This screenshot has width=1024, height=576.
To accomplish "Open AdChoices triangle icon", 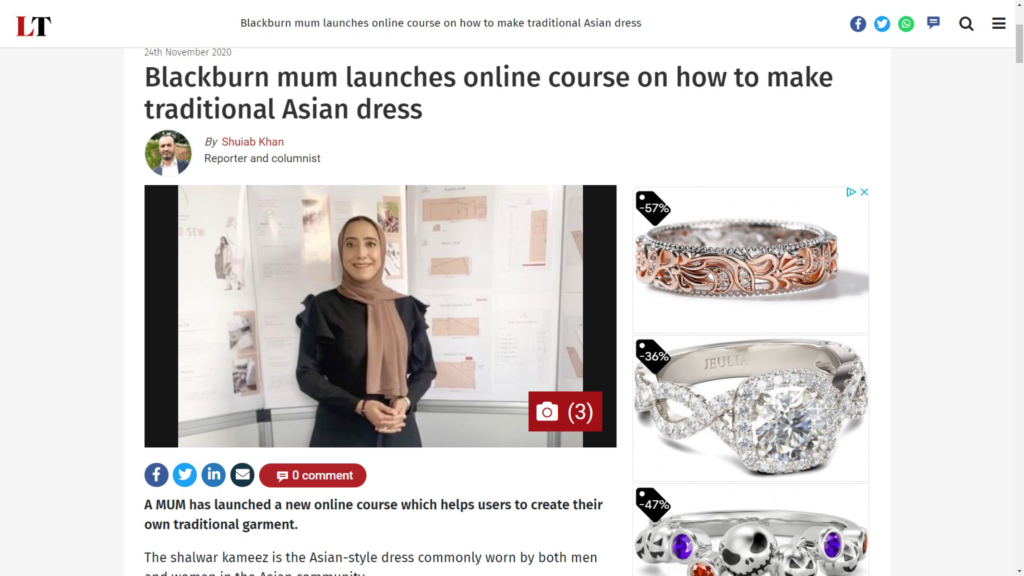I will coord(851,192).
